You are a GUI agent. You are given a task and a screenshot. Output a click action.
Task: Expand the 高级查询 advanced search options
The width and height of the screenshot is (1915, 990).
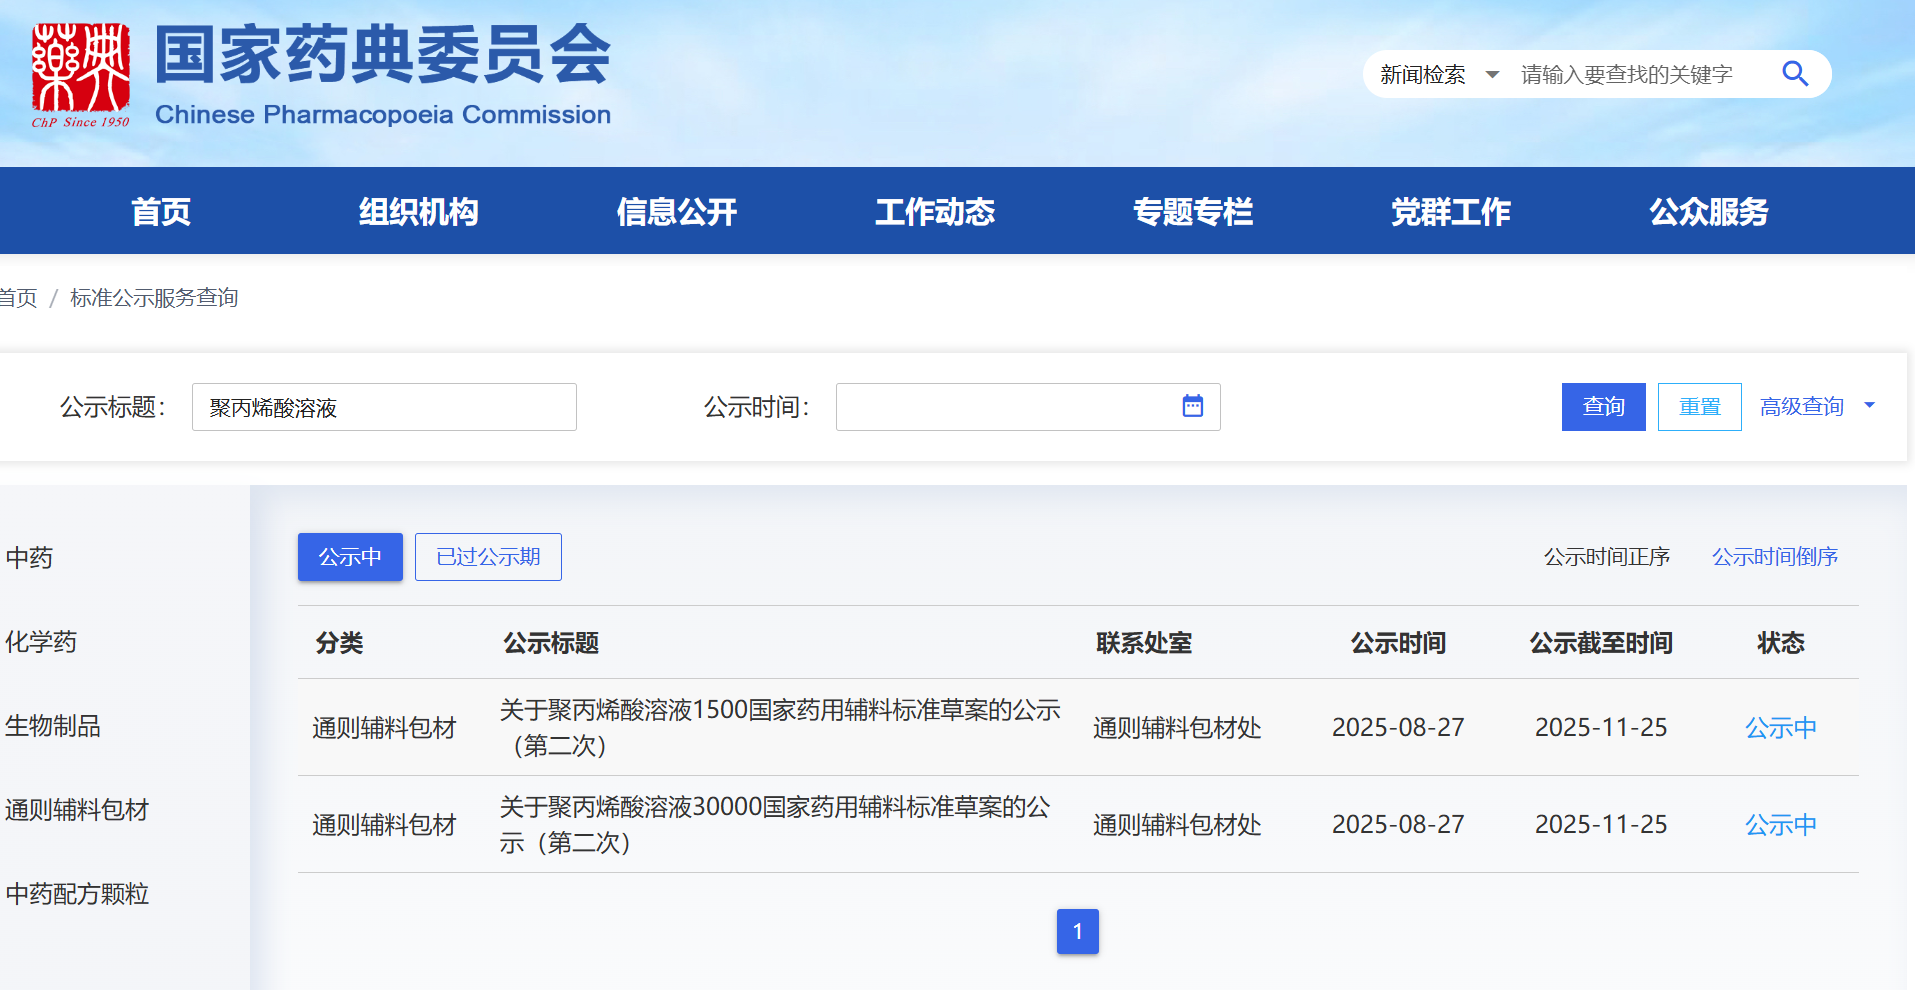(1816, 407)
